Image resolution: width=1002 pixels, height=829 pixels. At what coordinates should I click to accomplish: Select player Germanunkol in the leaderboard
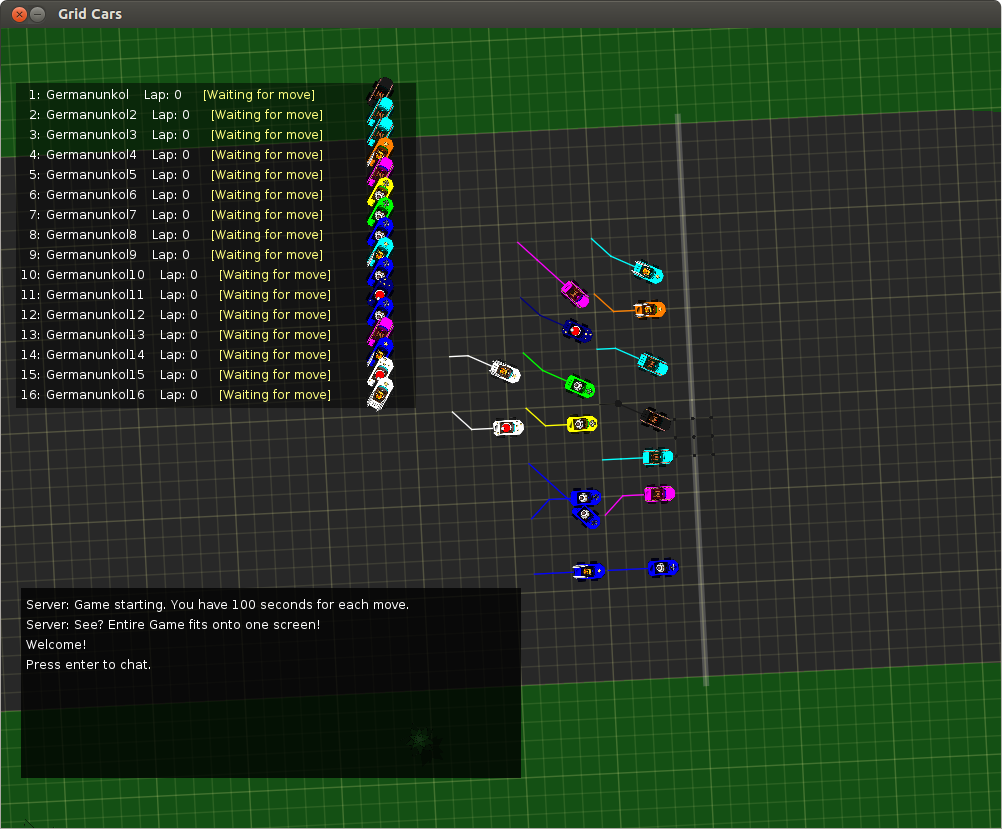(x=87, y=95)
